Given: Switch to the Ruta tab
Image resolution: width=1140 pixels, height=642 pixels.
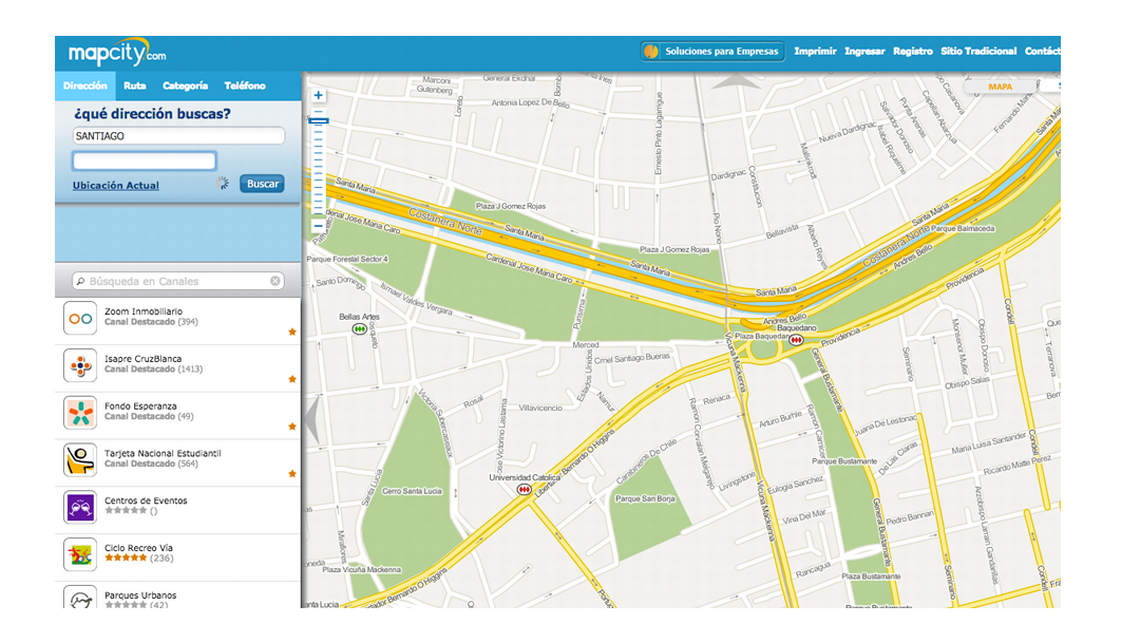Looking at the screenshot, I should click(135, 86).
